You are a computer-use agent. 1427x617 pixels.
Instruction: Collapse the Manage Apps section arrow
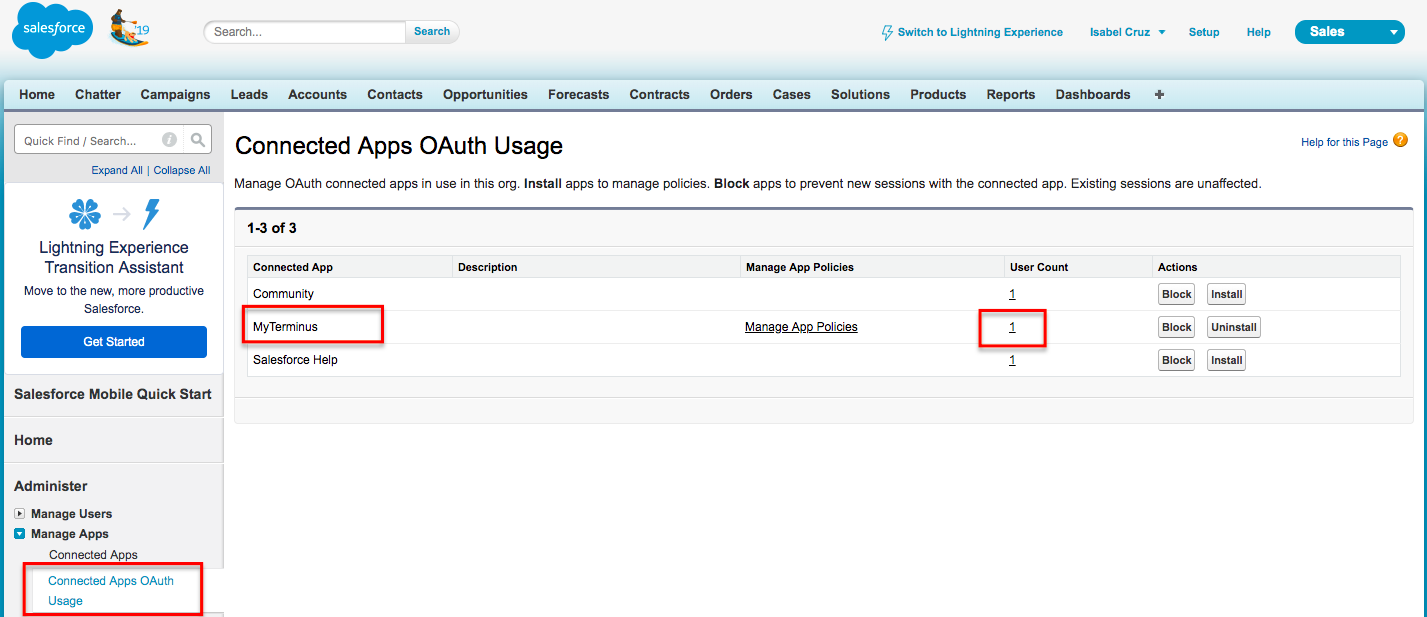click(20, 534)
